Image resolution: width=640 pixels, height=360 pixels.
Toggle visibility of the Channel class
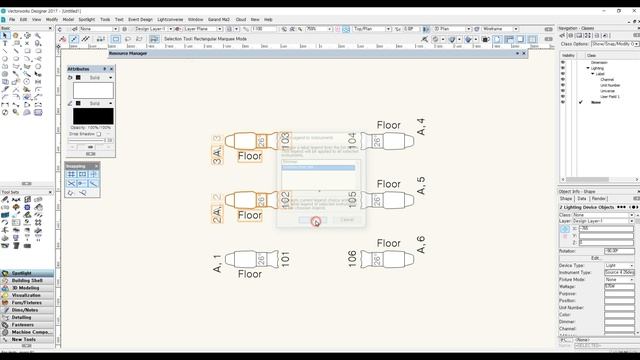[563, 80]
